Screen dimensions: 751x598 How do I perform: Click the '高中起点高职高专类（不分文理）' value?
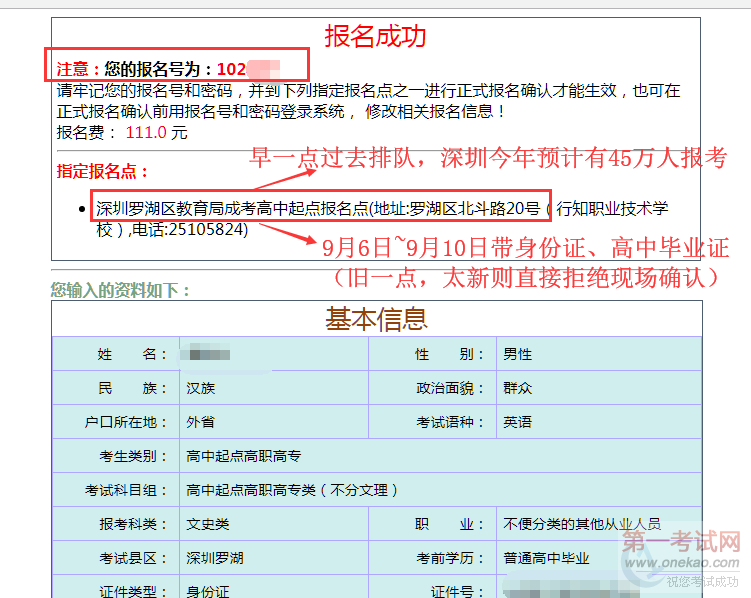pos(292,490)
